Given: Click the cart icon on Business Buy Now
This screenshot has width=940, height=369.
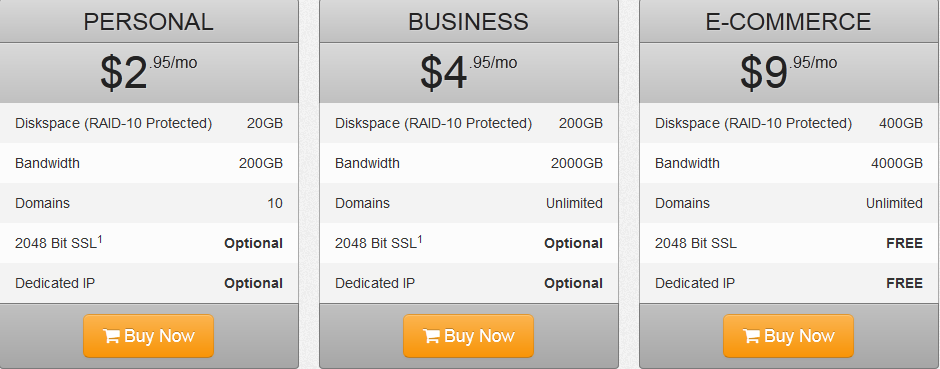Looking at the screenshot, I should [x=432, y=336].
